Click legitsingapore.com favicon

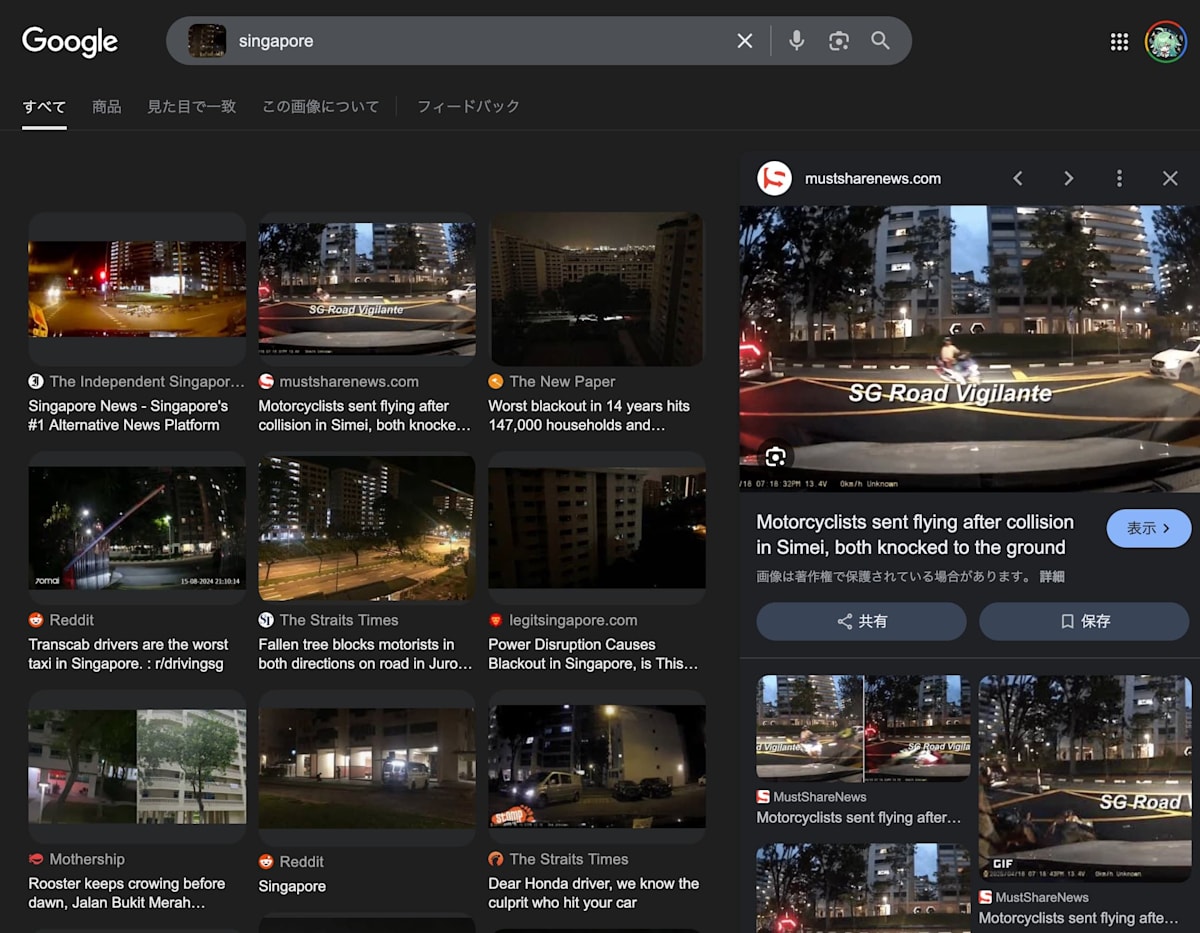click(496, 620)
